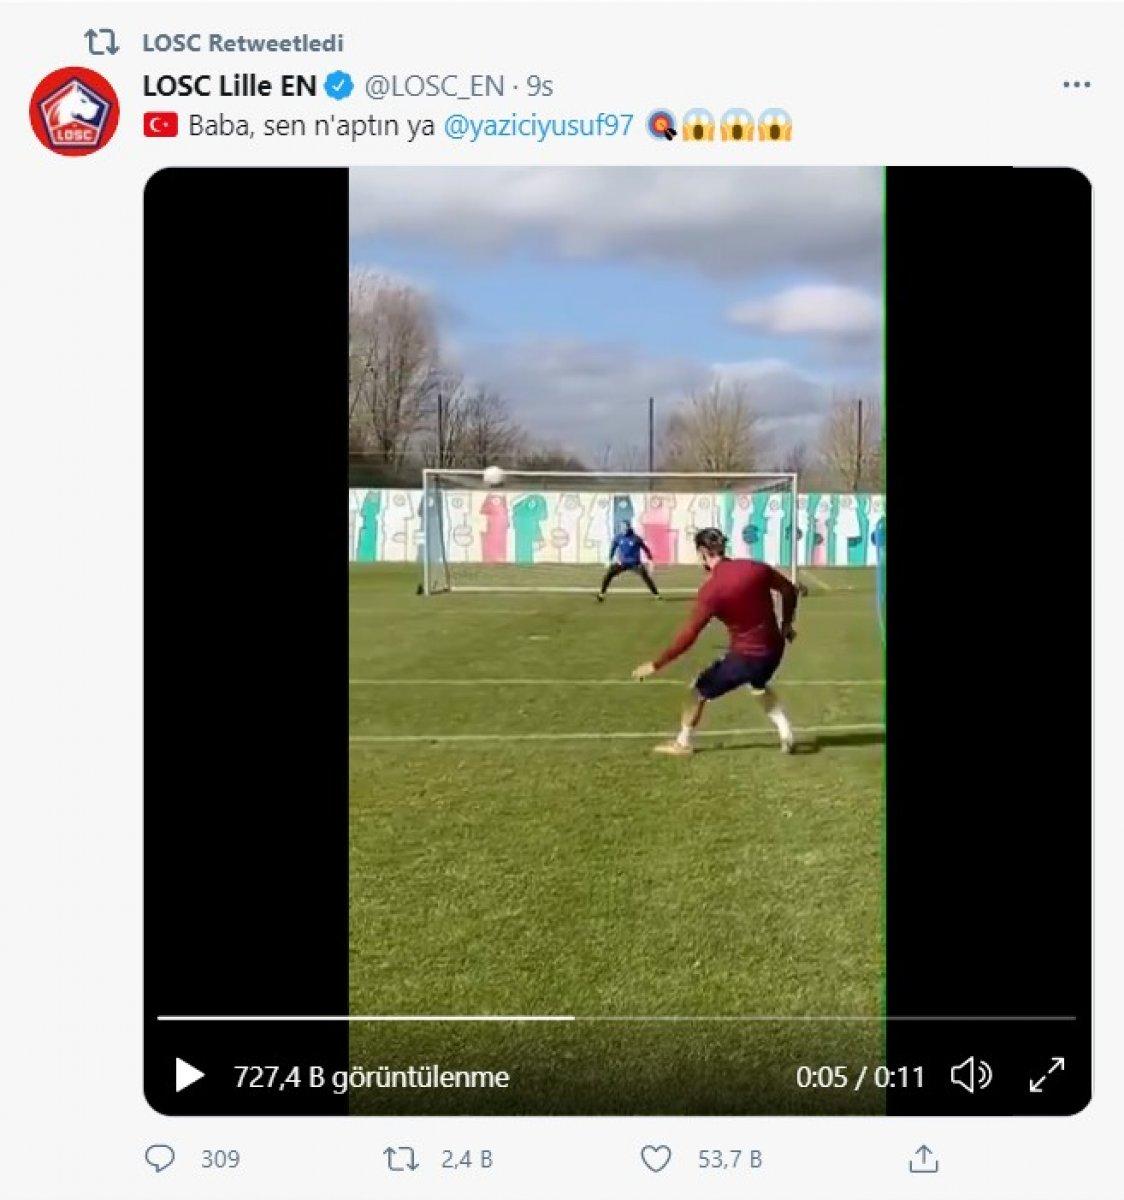Click the LOSC club crest avatar
This screenshot has width=1124, height=1200.
click(x=79, y=107)
